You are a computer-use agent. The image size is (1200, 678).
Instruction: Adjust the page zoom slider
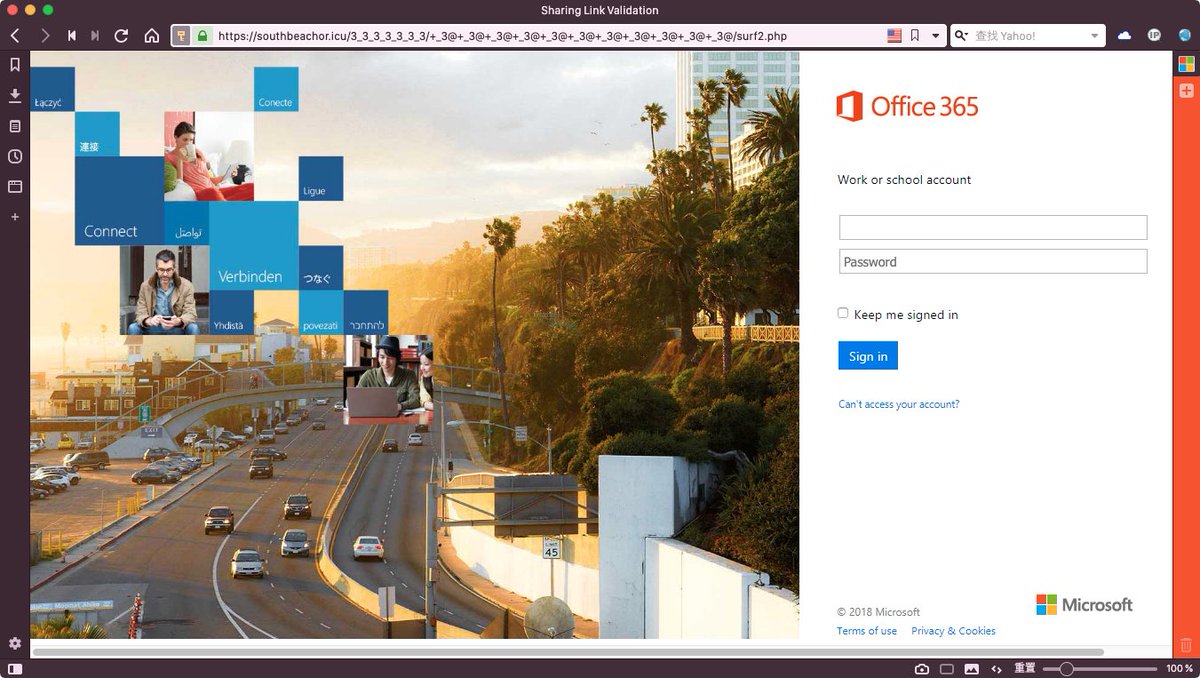pos(1100,668)
